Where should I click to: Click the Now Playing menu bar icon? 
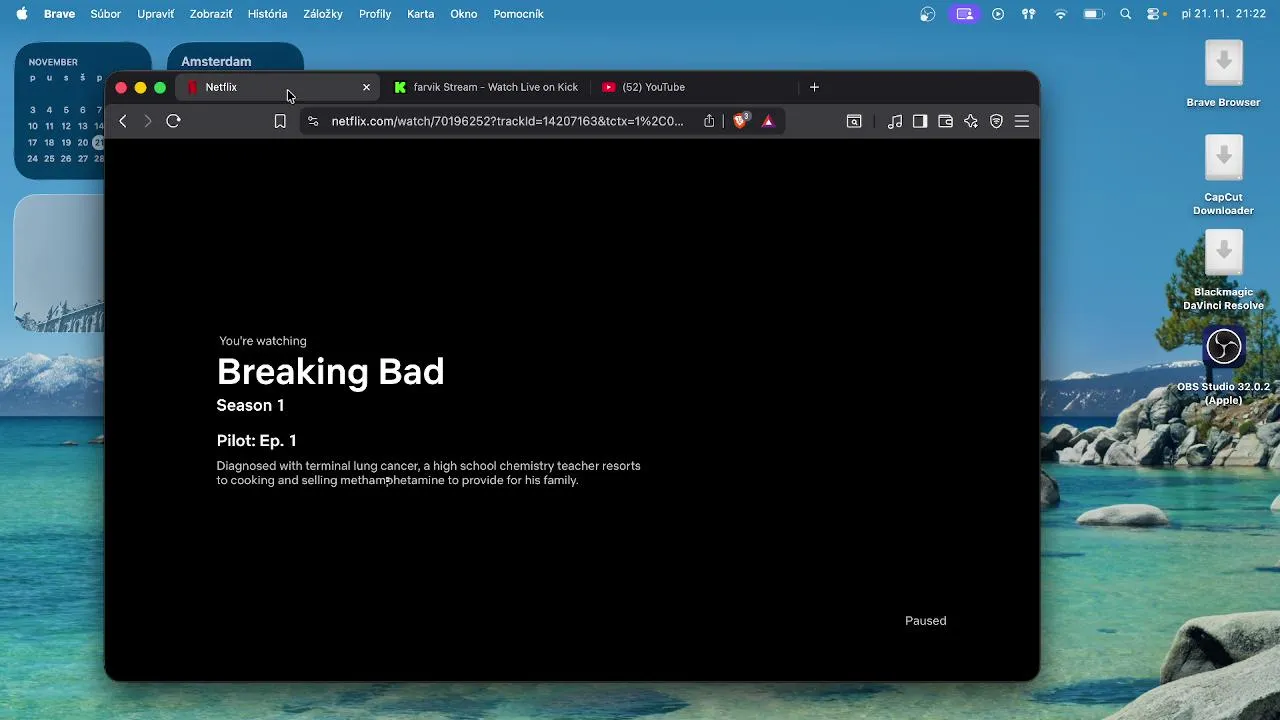[x=998, y=14]
